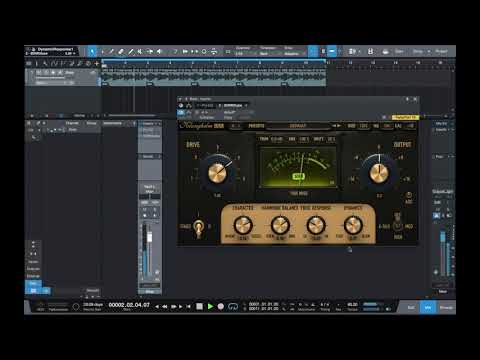Click the VU meter display
The image size is (480, 360).
[x=298, y=167]
